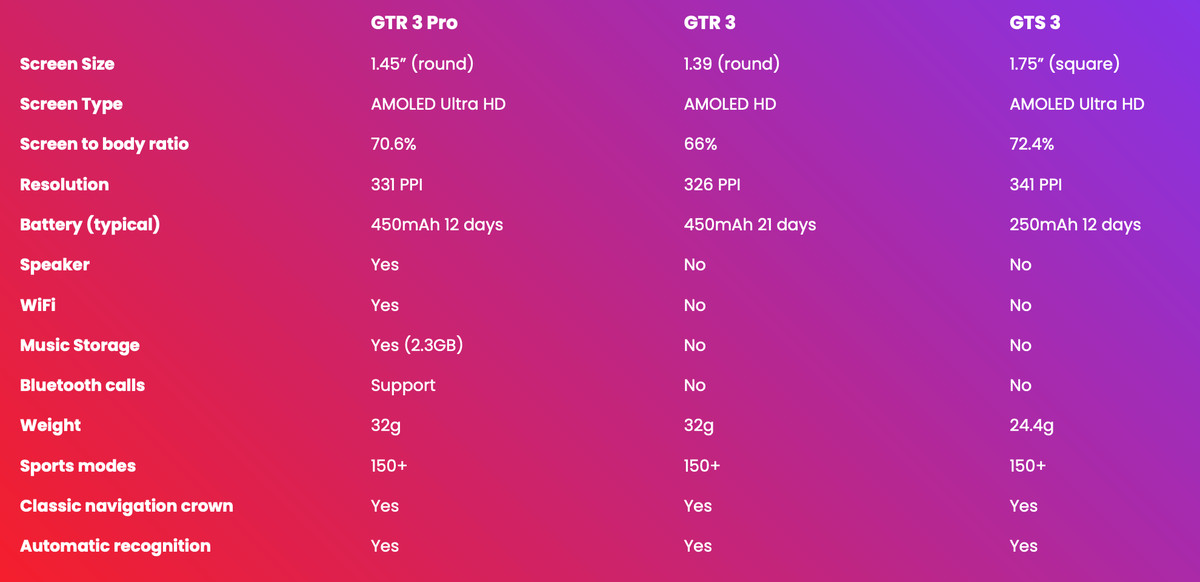
Task: Click the Battery (typical) row label
Action: click(x=90, y=224)
